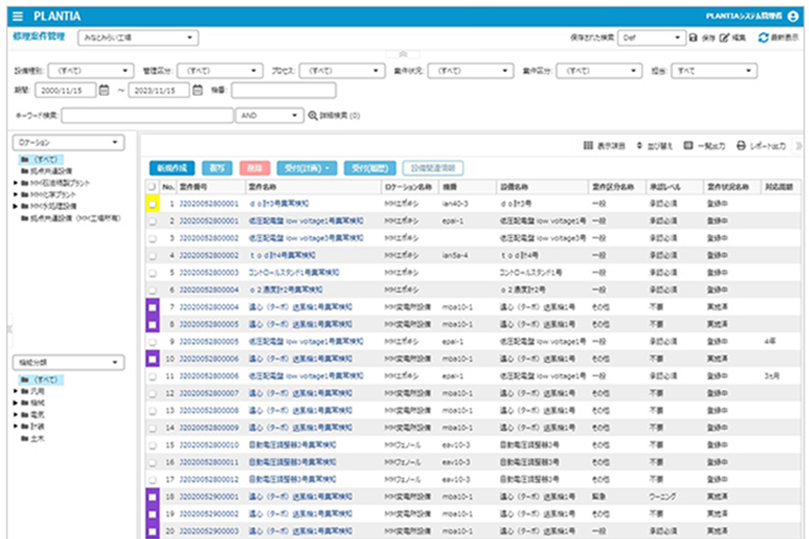Toggle the purple checkbox of row 7
The height and width of the screenshot is (539, 809).
point(152,307)
